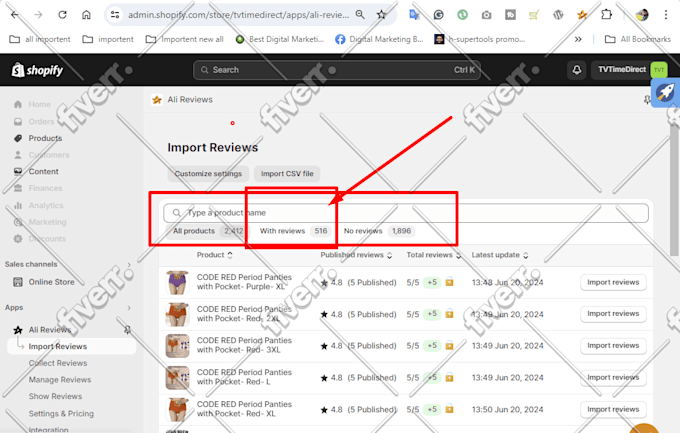Screen dimensions: 680x433
Task: Switch to All products tab
Action: pos(208,231)
